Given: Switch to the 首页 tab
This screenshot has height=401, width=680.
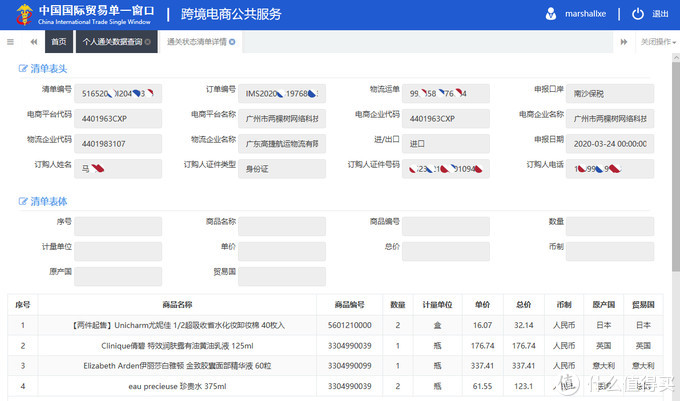Looking at the screenshot, I should click(59, 42).
